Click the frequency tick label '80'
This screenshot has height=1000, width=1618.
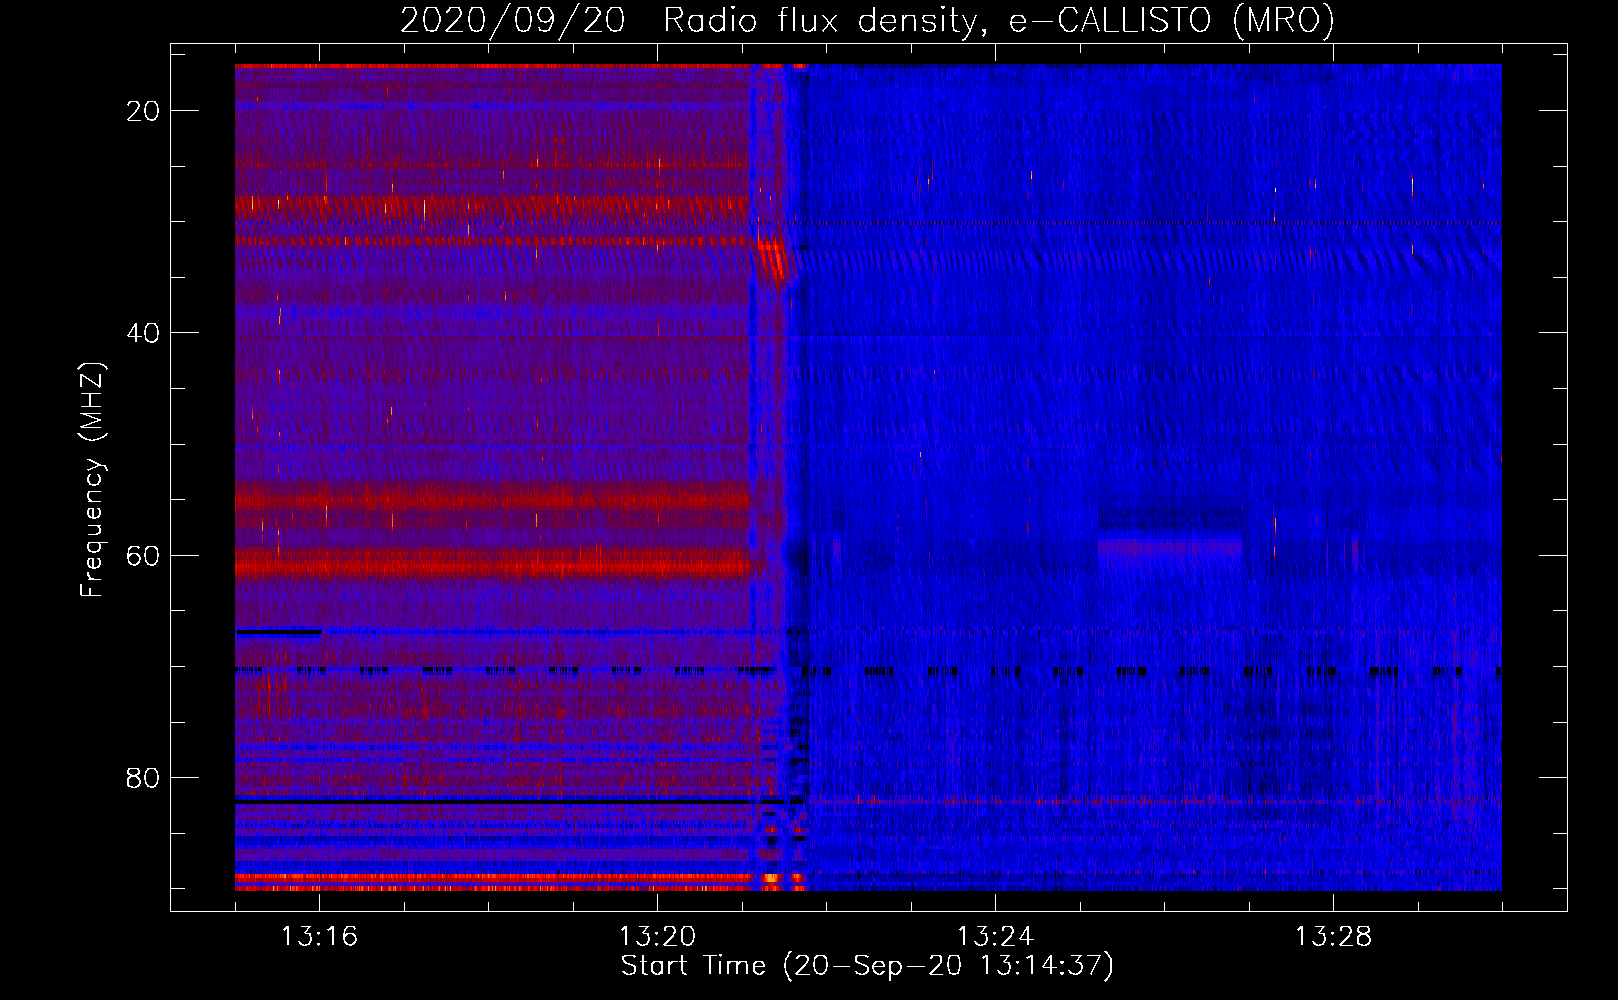(143, 777)
